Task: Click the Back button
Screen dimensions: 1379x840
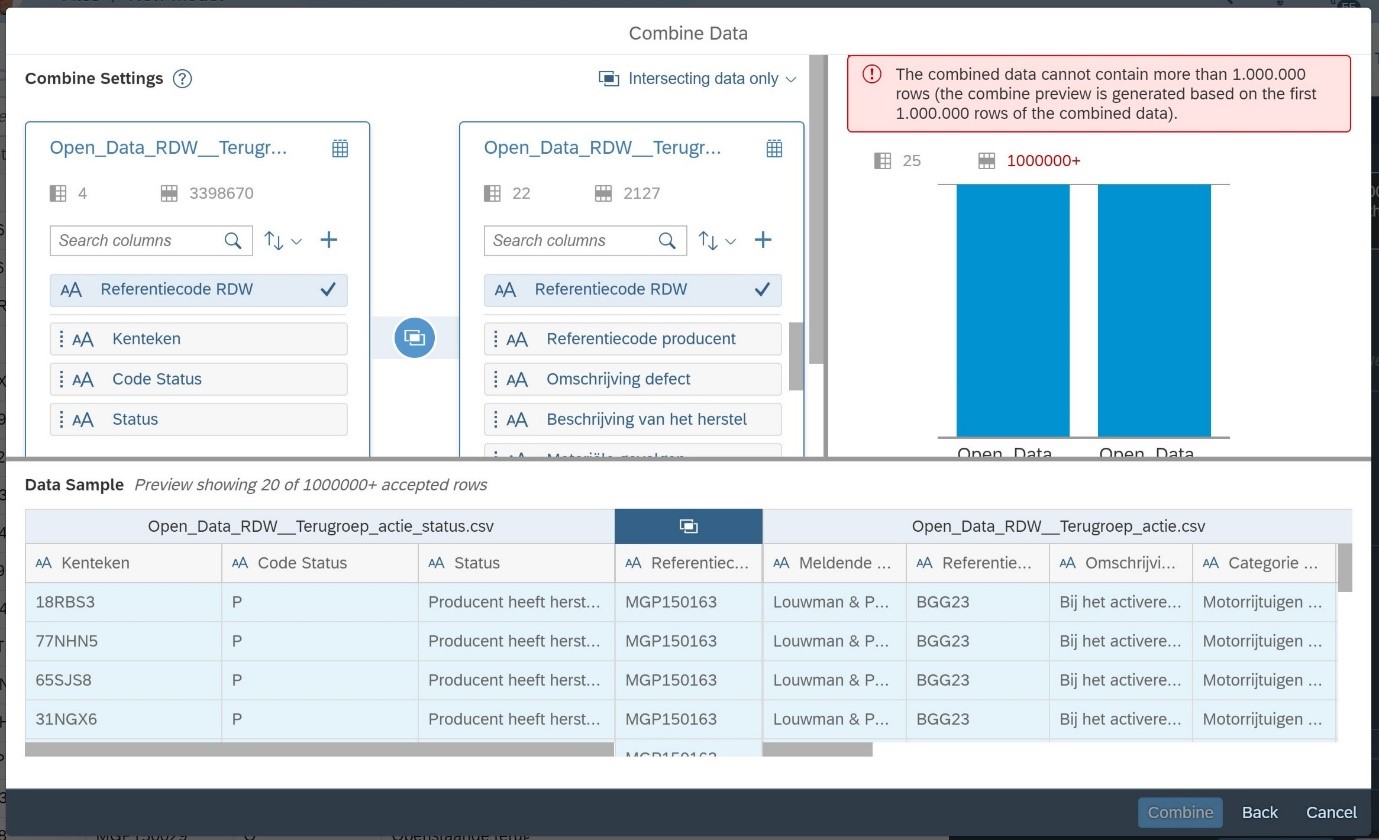Action: pos(1260,812)
